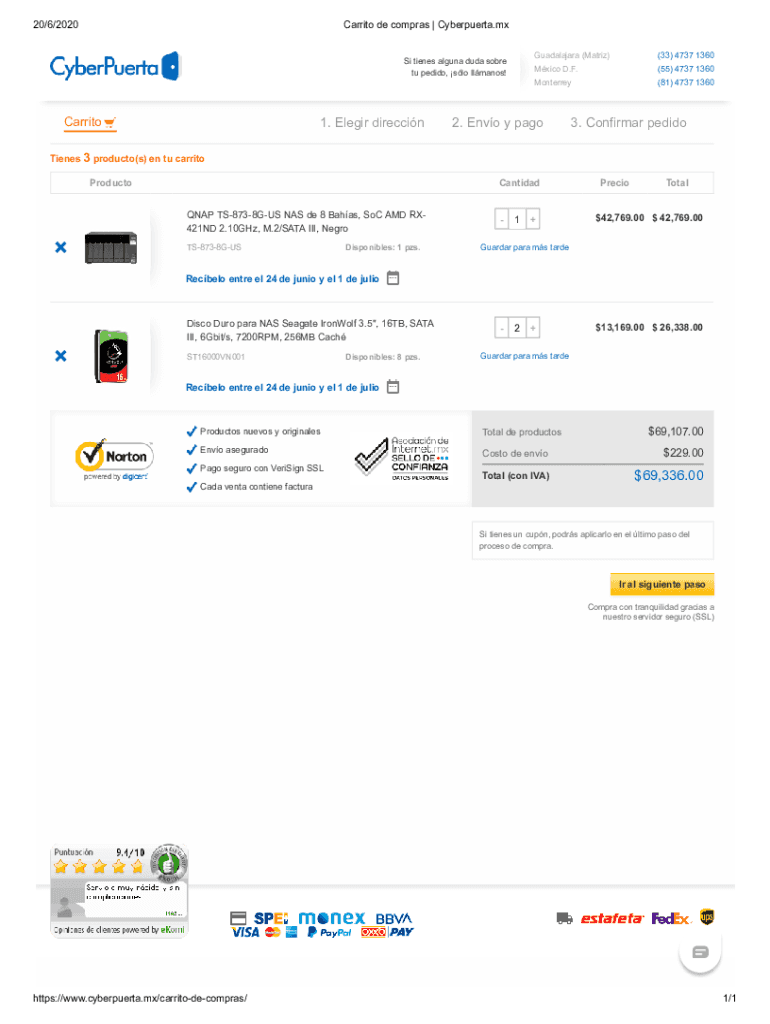The image size is (770, 1024).
Task: Click the Ir al siguiente paso button
Action: coord(662,584)
